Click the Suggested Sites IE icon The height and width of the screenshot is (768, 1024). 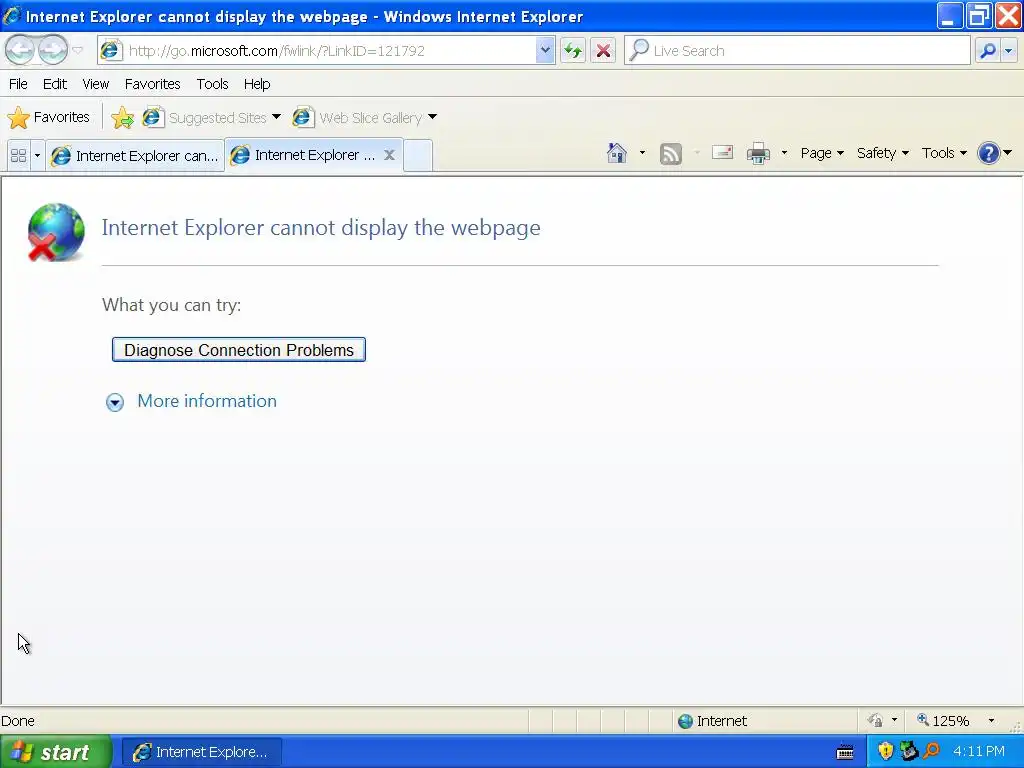click(x=153, y=118)
